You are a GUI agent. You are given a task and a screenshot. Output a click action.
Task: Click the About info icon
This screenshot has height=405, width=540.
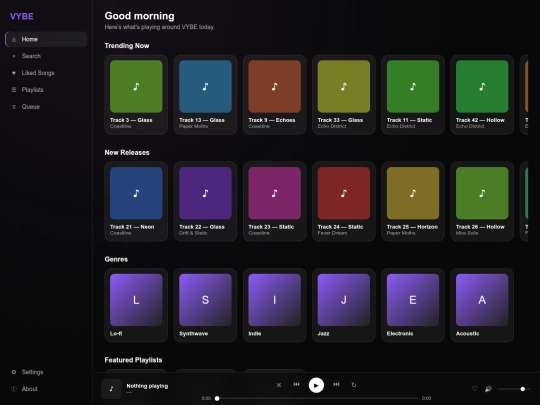tap(14, 389)
